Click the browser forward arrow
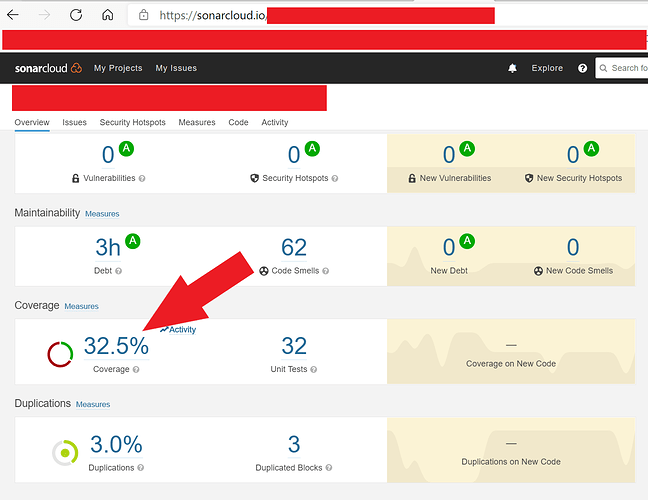 coord(44,15)
